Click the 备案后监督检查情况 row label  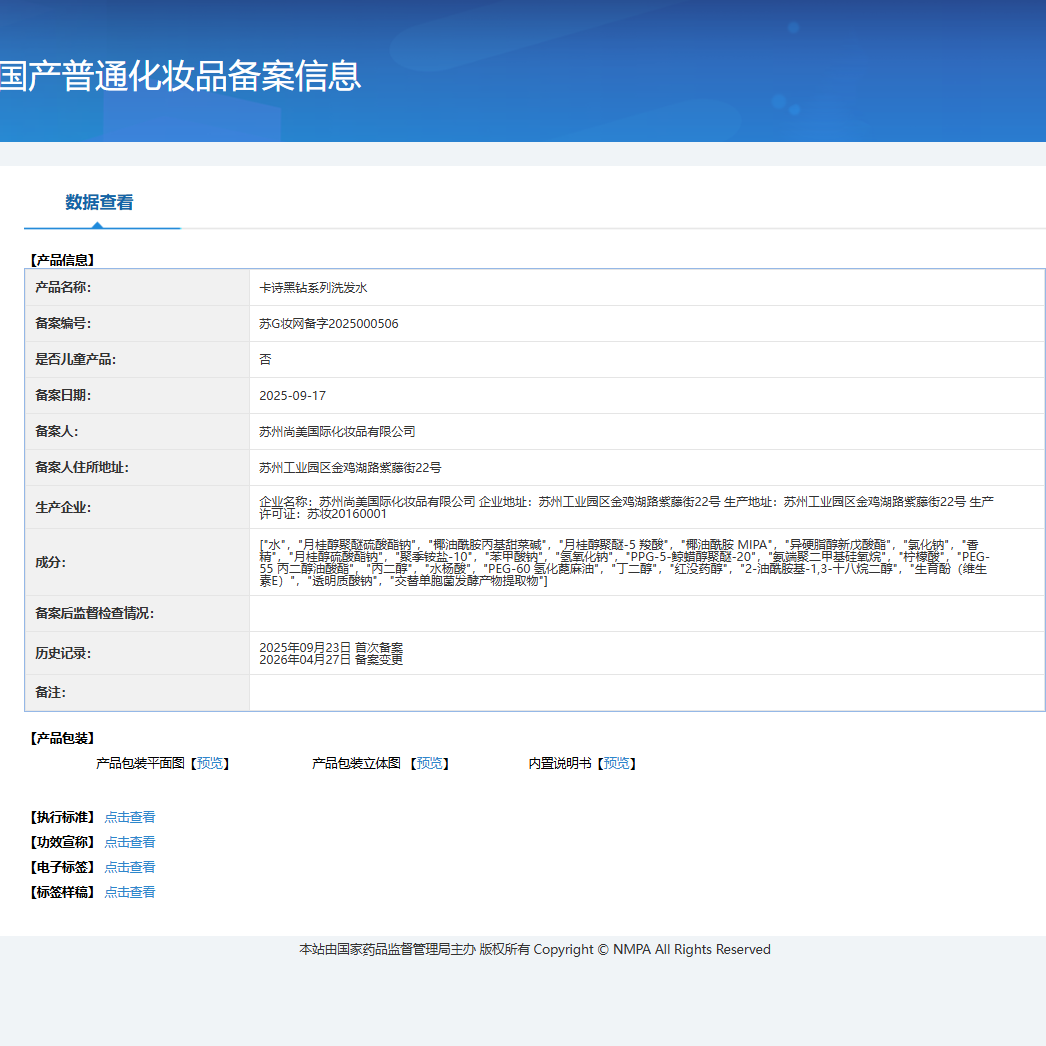point(95,613)
